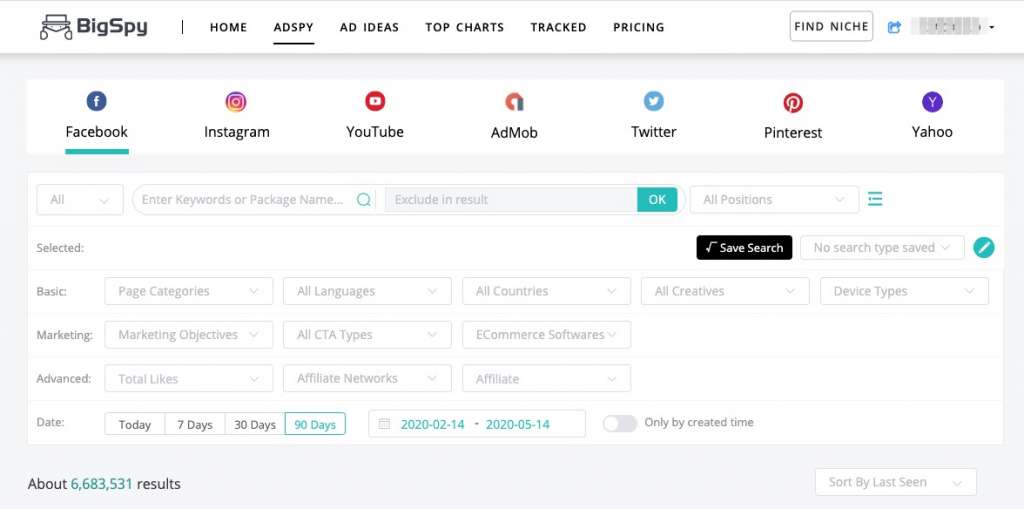The width and height of the screenshot is (1024, 509).
Task: Select the Today date option
Action: click(x=135, y=424)
